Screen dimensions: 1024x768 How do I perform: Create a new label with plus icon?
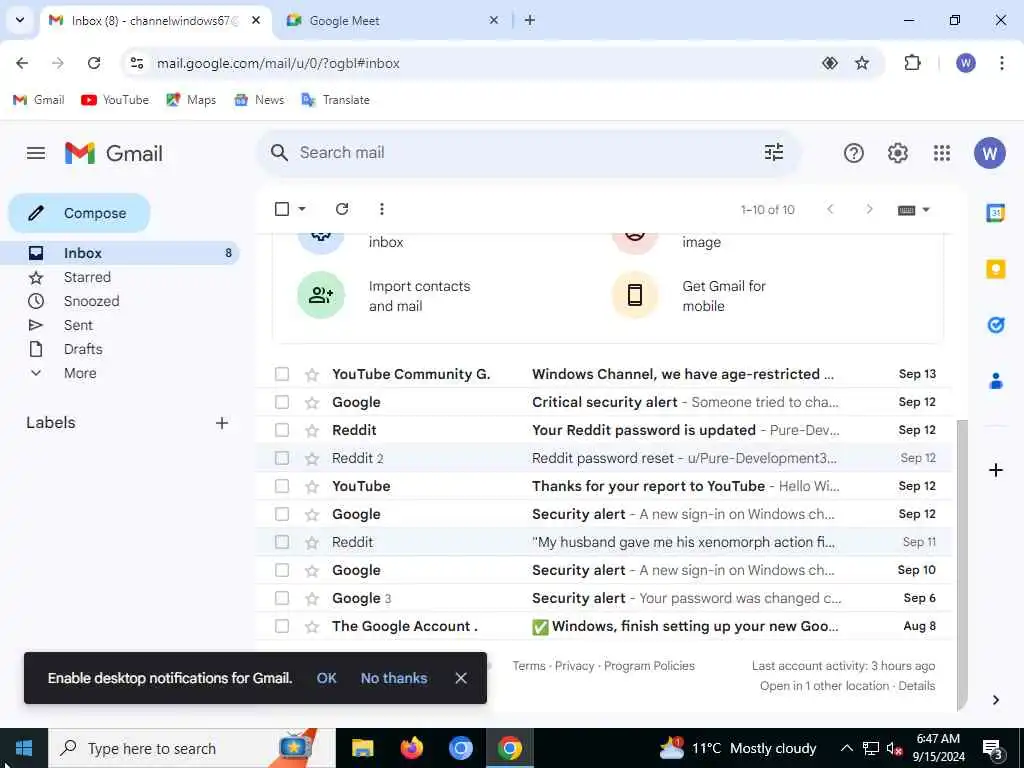(x=222, y=423)
